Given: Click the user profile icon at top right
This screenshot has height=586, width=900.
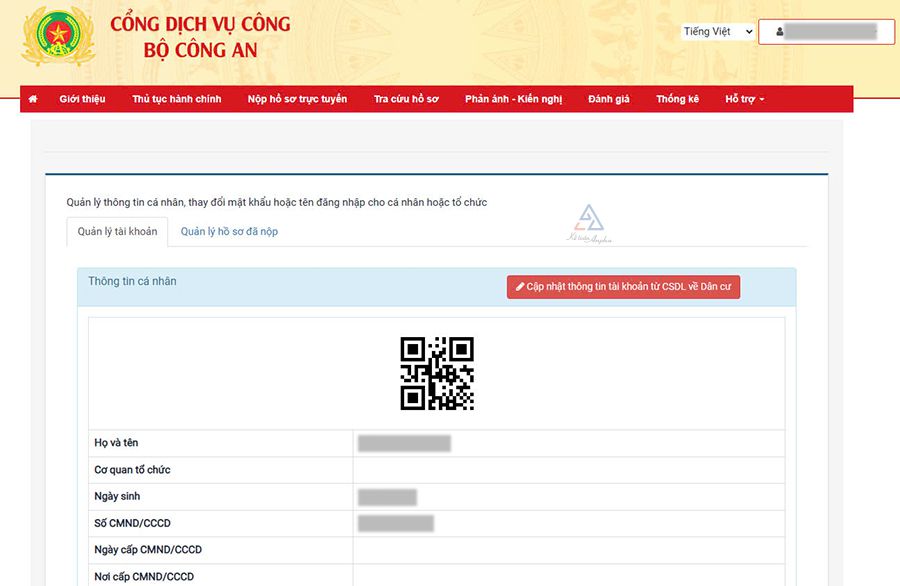Looking at the screenshot, I should 779,32.
